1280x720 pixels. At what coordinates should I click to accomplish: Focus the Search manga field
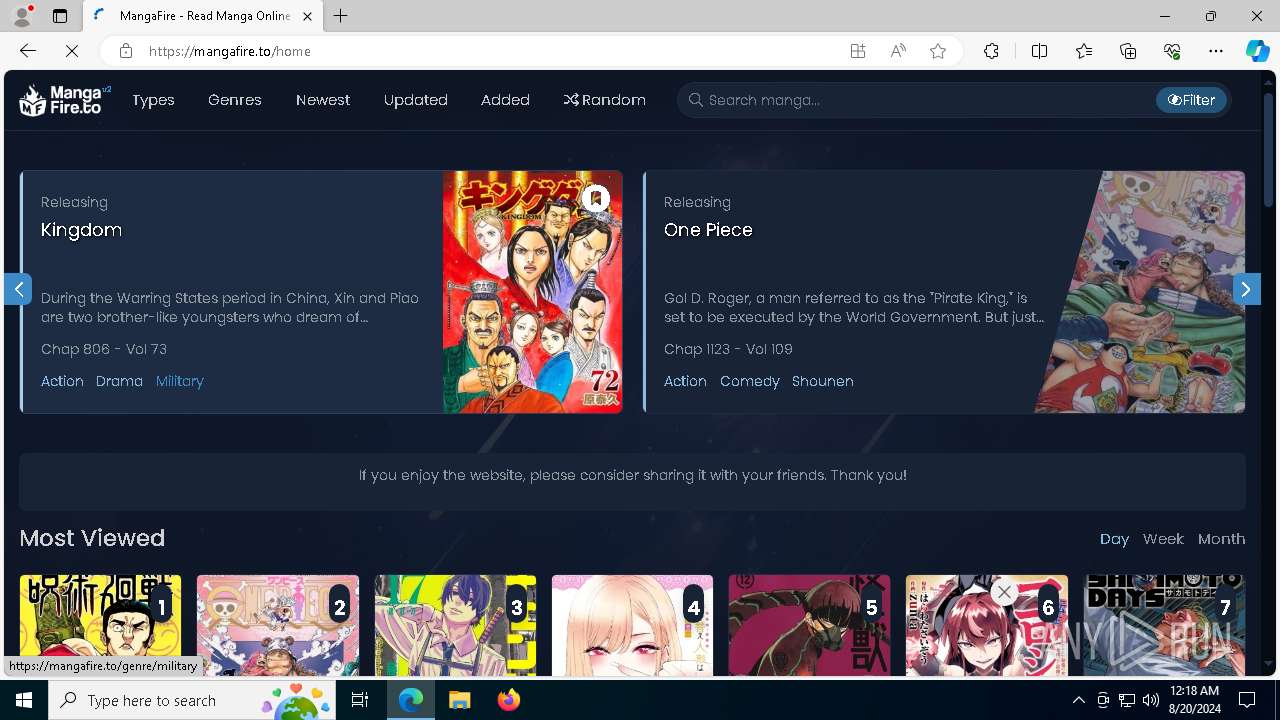click(915, 100)
